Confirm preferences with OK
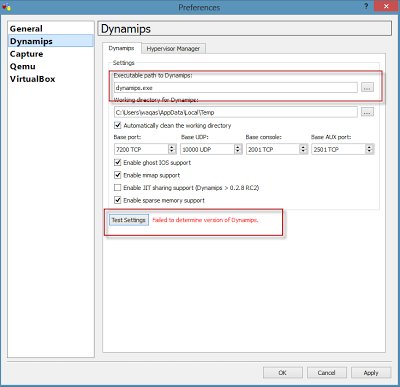 point(283,373)
